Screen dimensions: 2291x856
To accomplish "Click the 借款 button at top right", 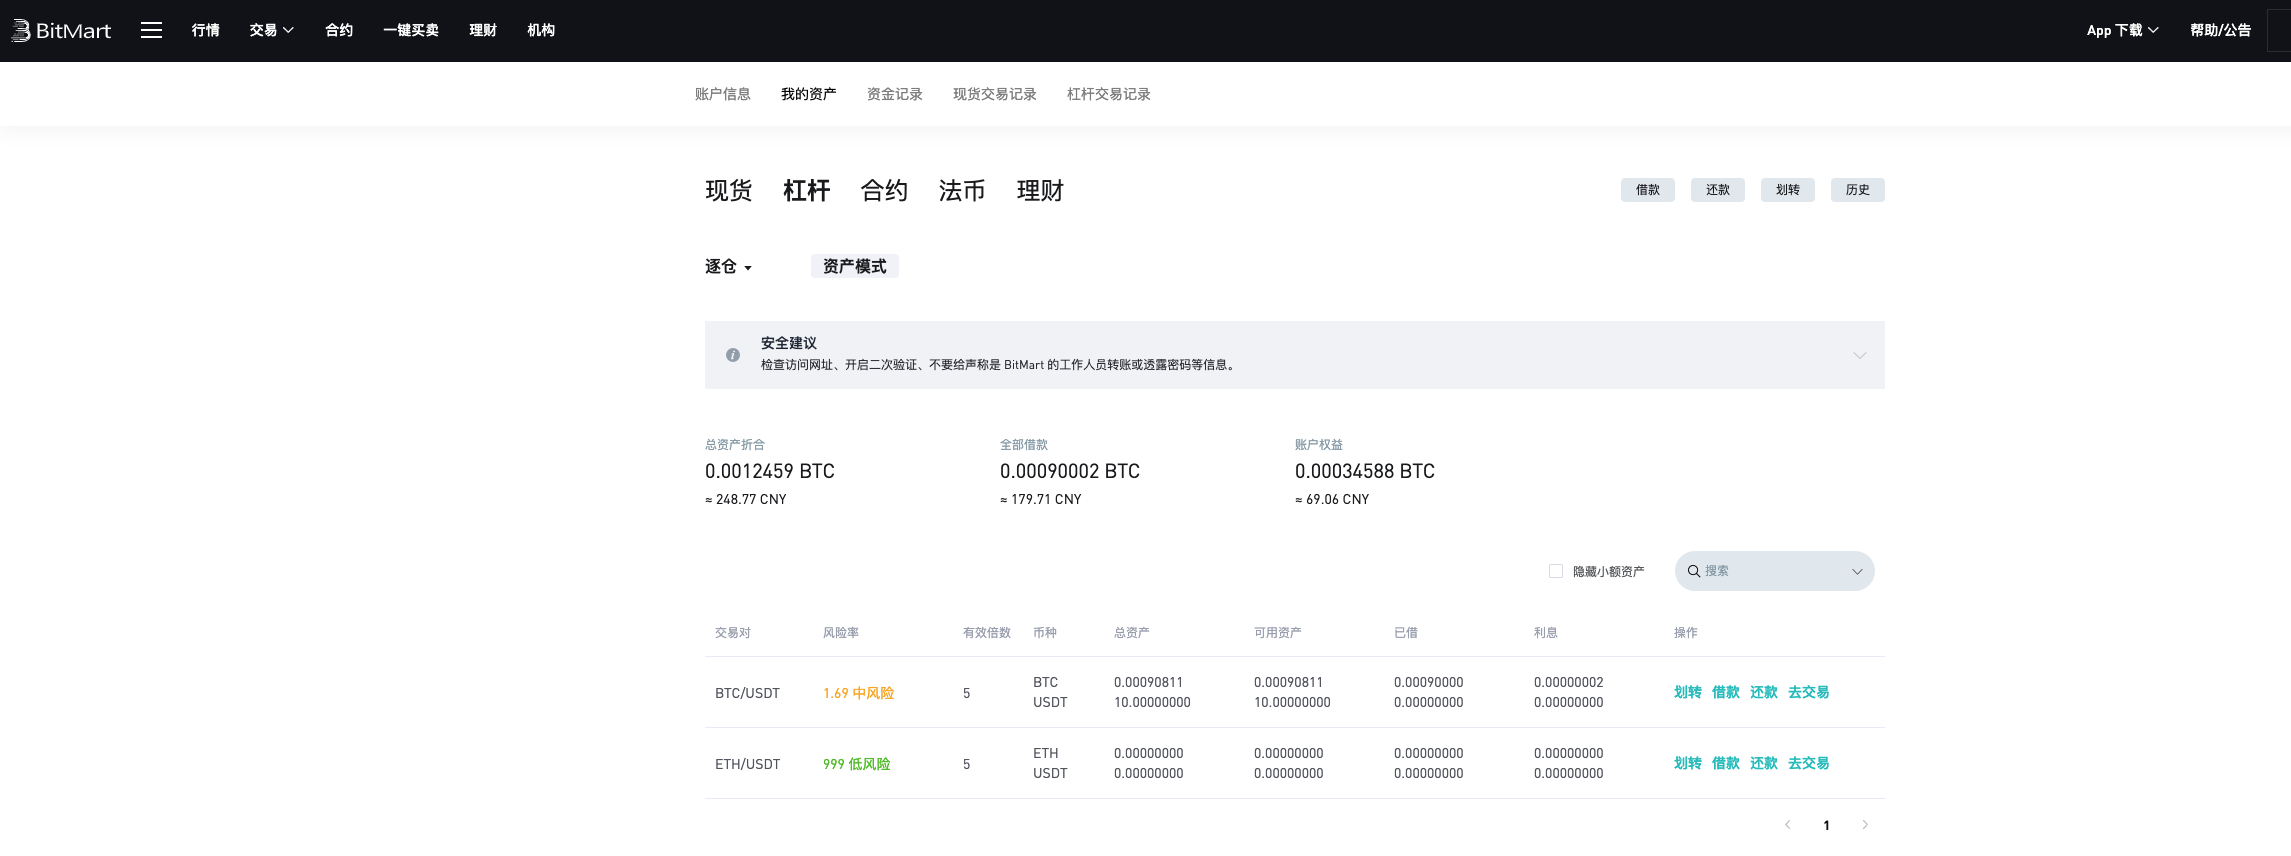I will [1647, 190].
